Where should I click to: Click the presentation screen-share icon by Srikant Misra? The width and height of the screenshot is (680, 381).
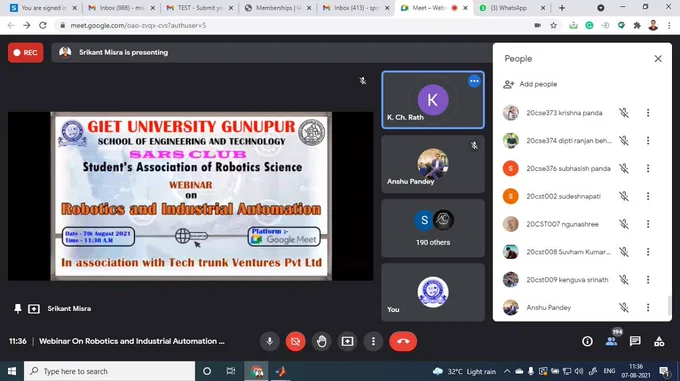click(x=34, y=309)
